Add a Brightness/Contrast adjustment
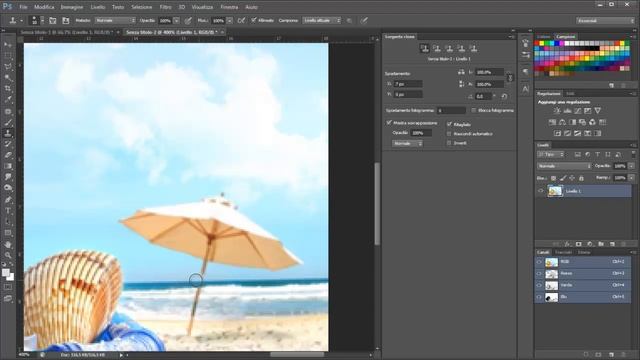Image resolution: width=640 pixels, height=360 pixels. tap(557, 111)
